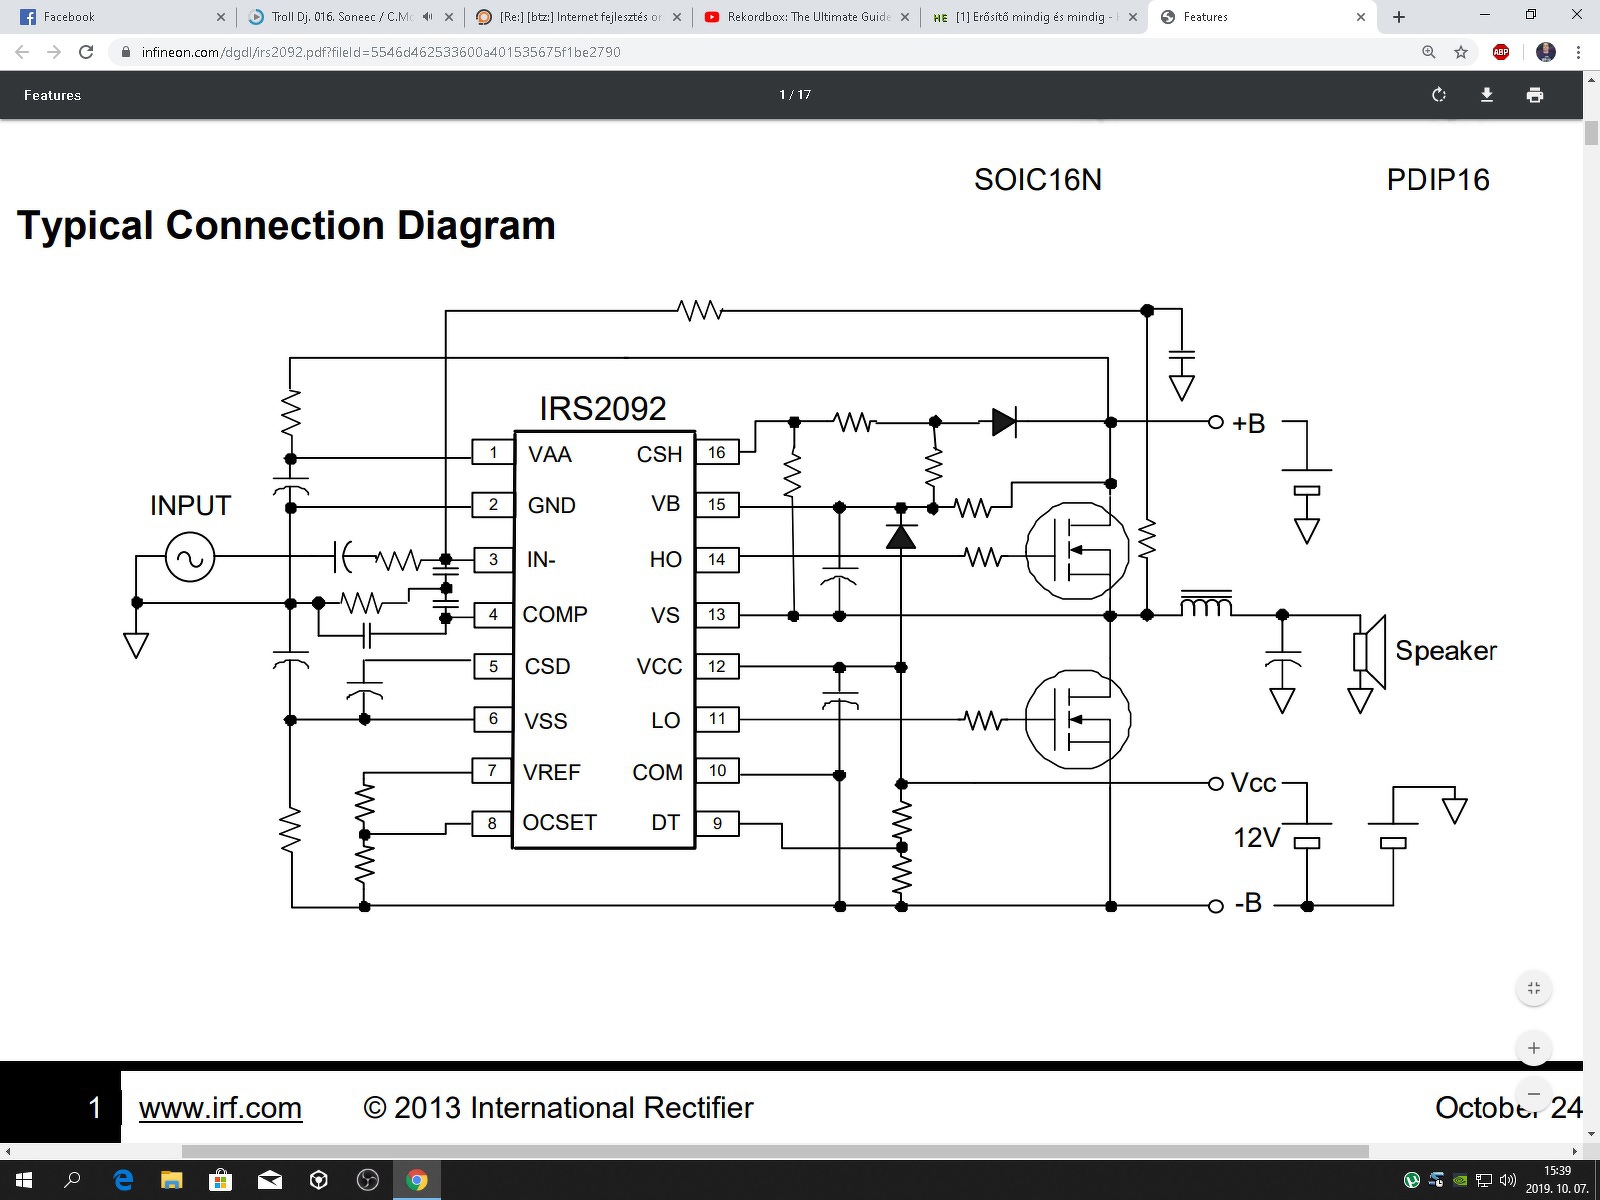
Task: Open Windows taskbar search
Action: [x=72, y=1180]
